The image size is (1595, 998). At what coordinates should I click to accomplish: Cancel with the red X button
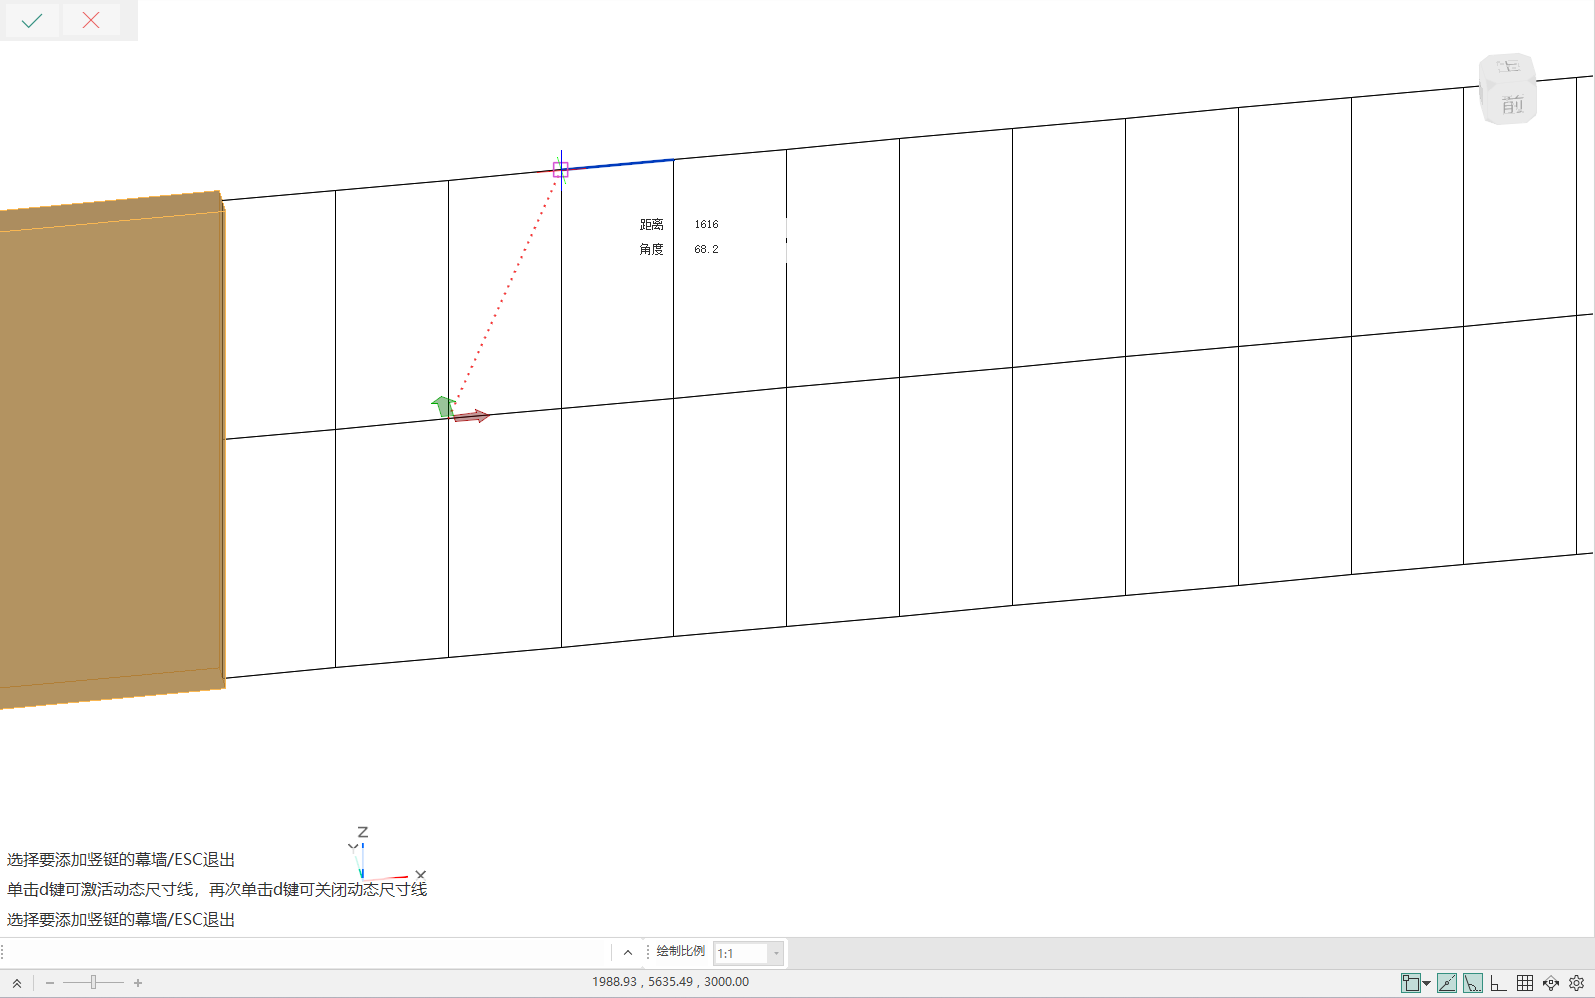(91, 20)
